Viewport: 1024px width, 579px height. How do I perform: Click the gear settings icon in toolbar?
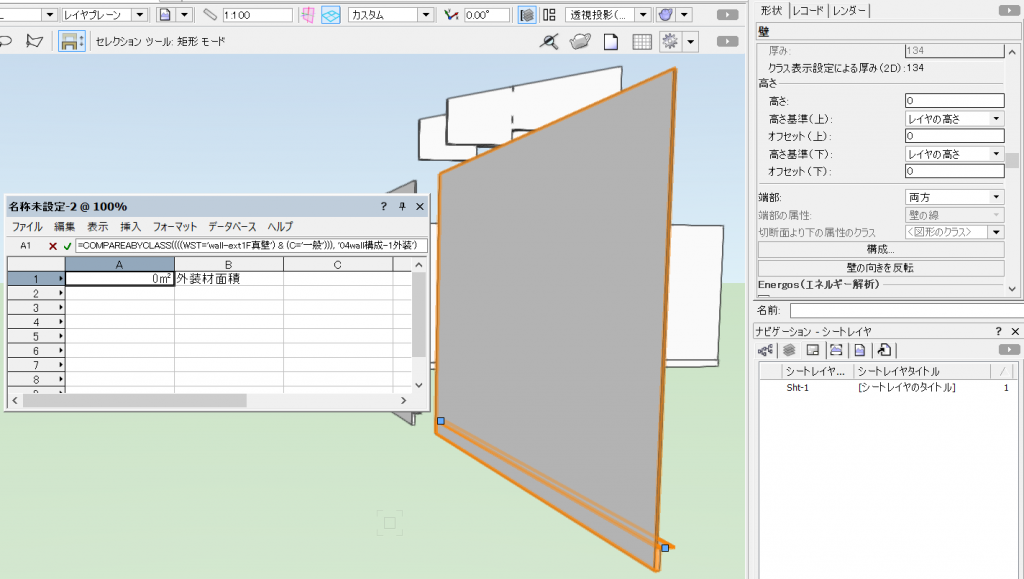670,42
